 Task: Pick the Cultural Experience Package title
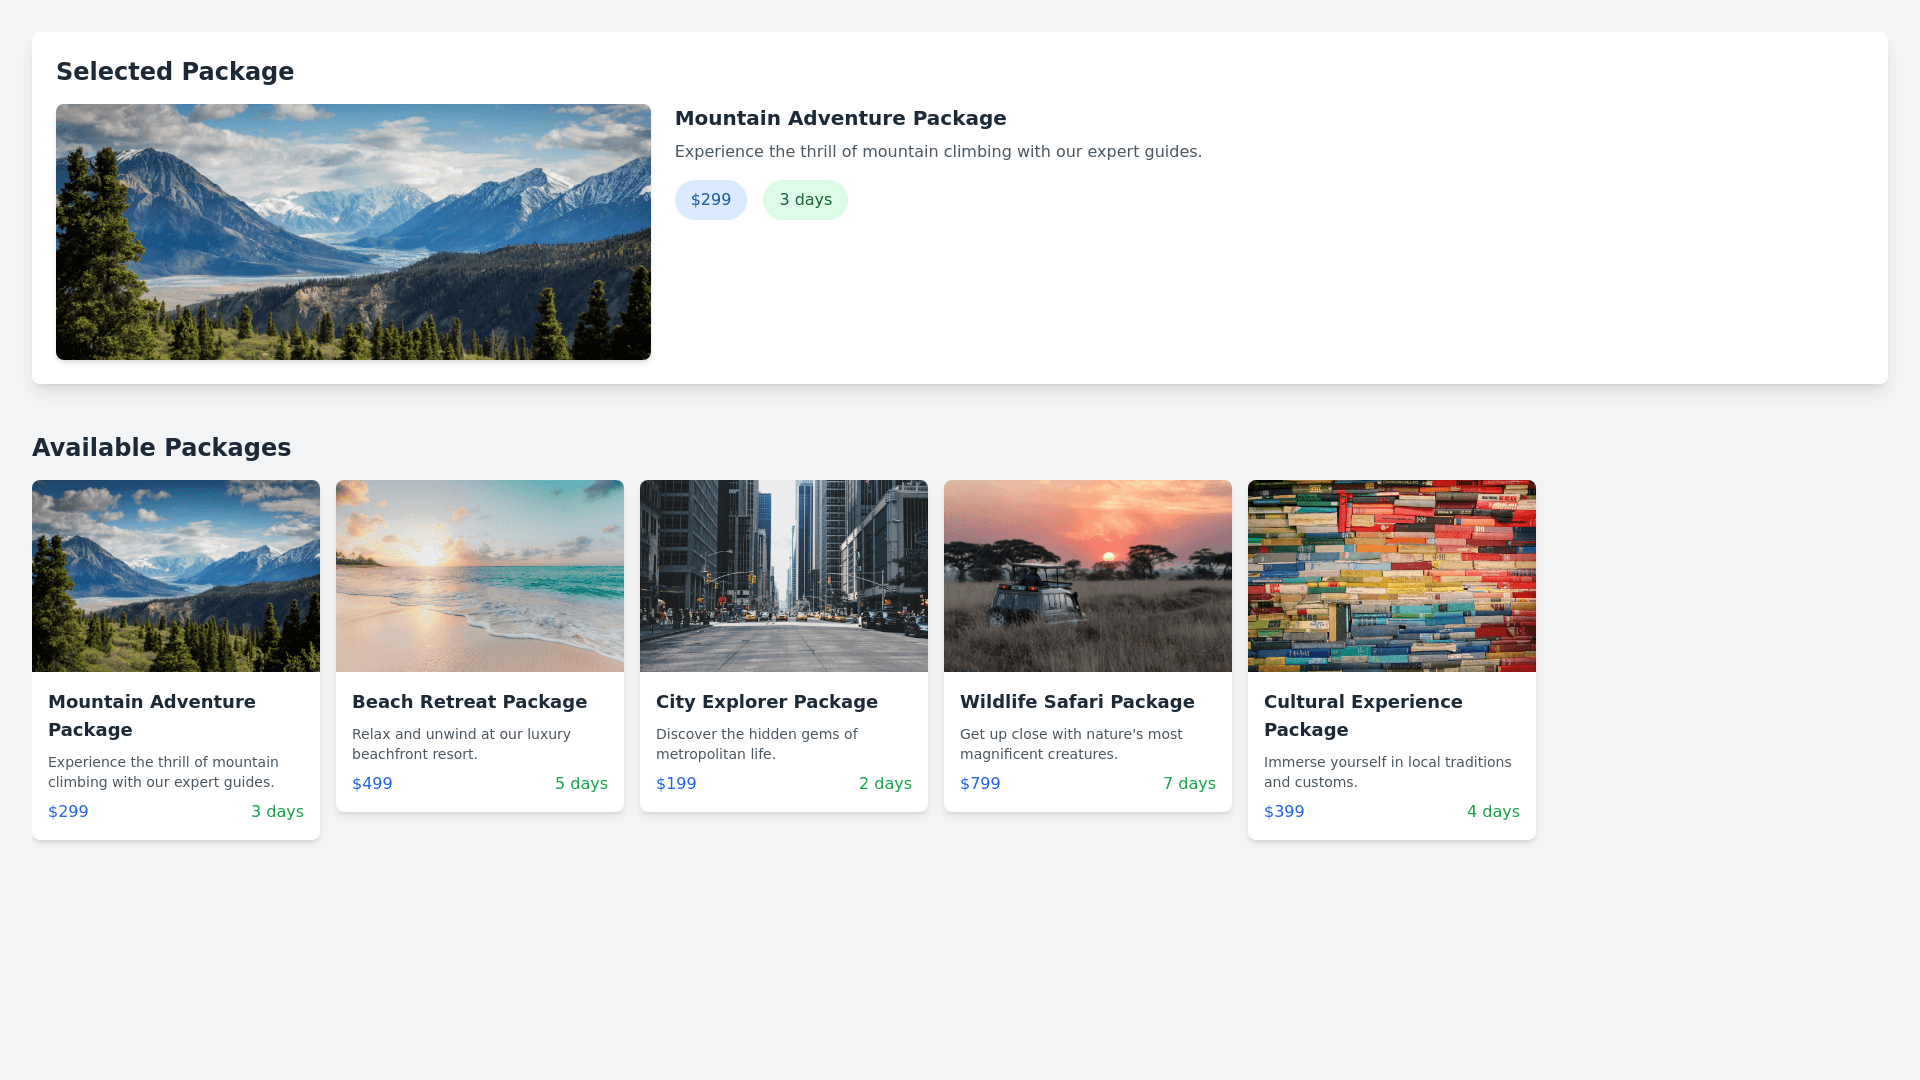pyautogui.click(x=1362, y=715)
